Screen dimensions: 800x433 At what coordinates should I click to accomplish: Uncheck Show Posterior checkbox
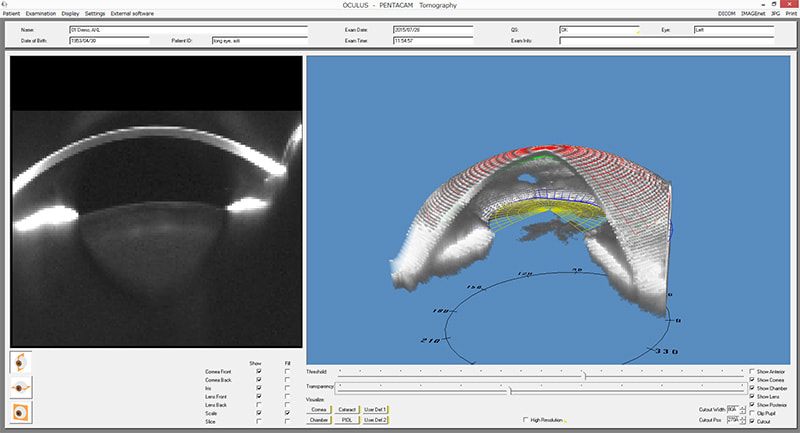[752, 404]
